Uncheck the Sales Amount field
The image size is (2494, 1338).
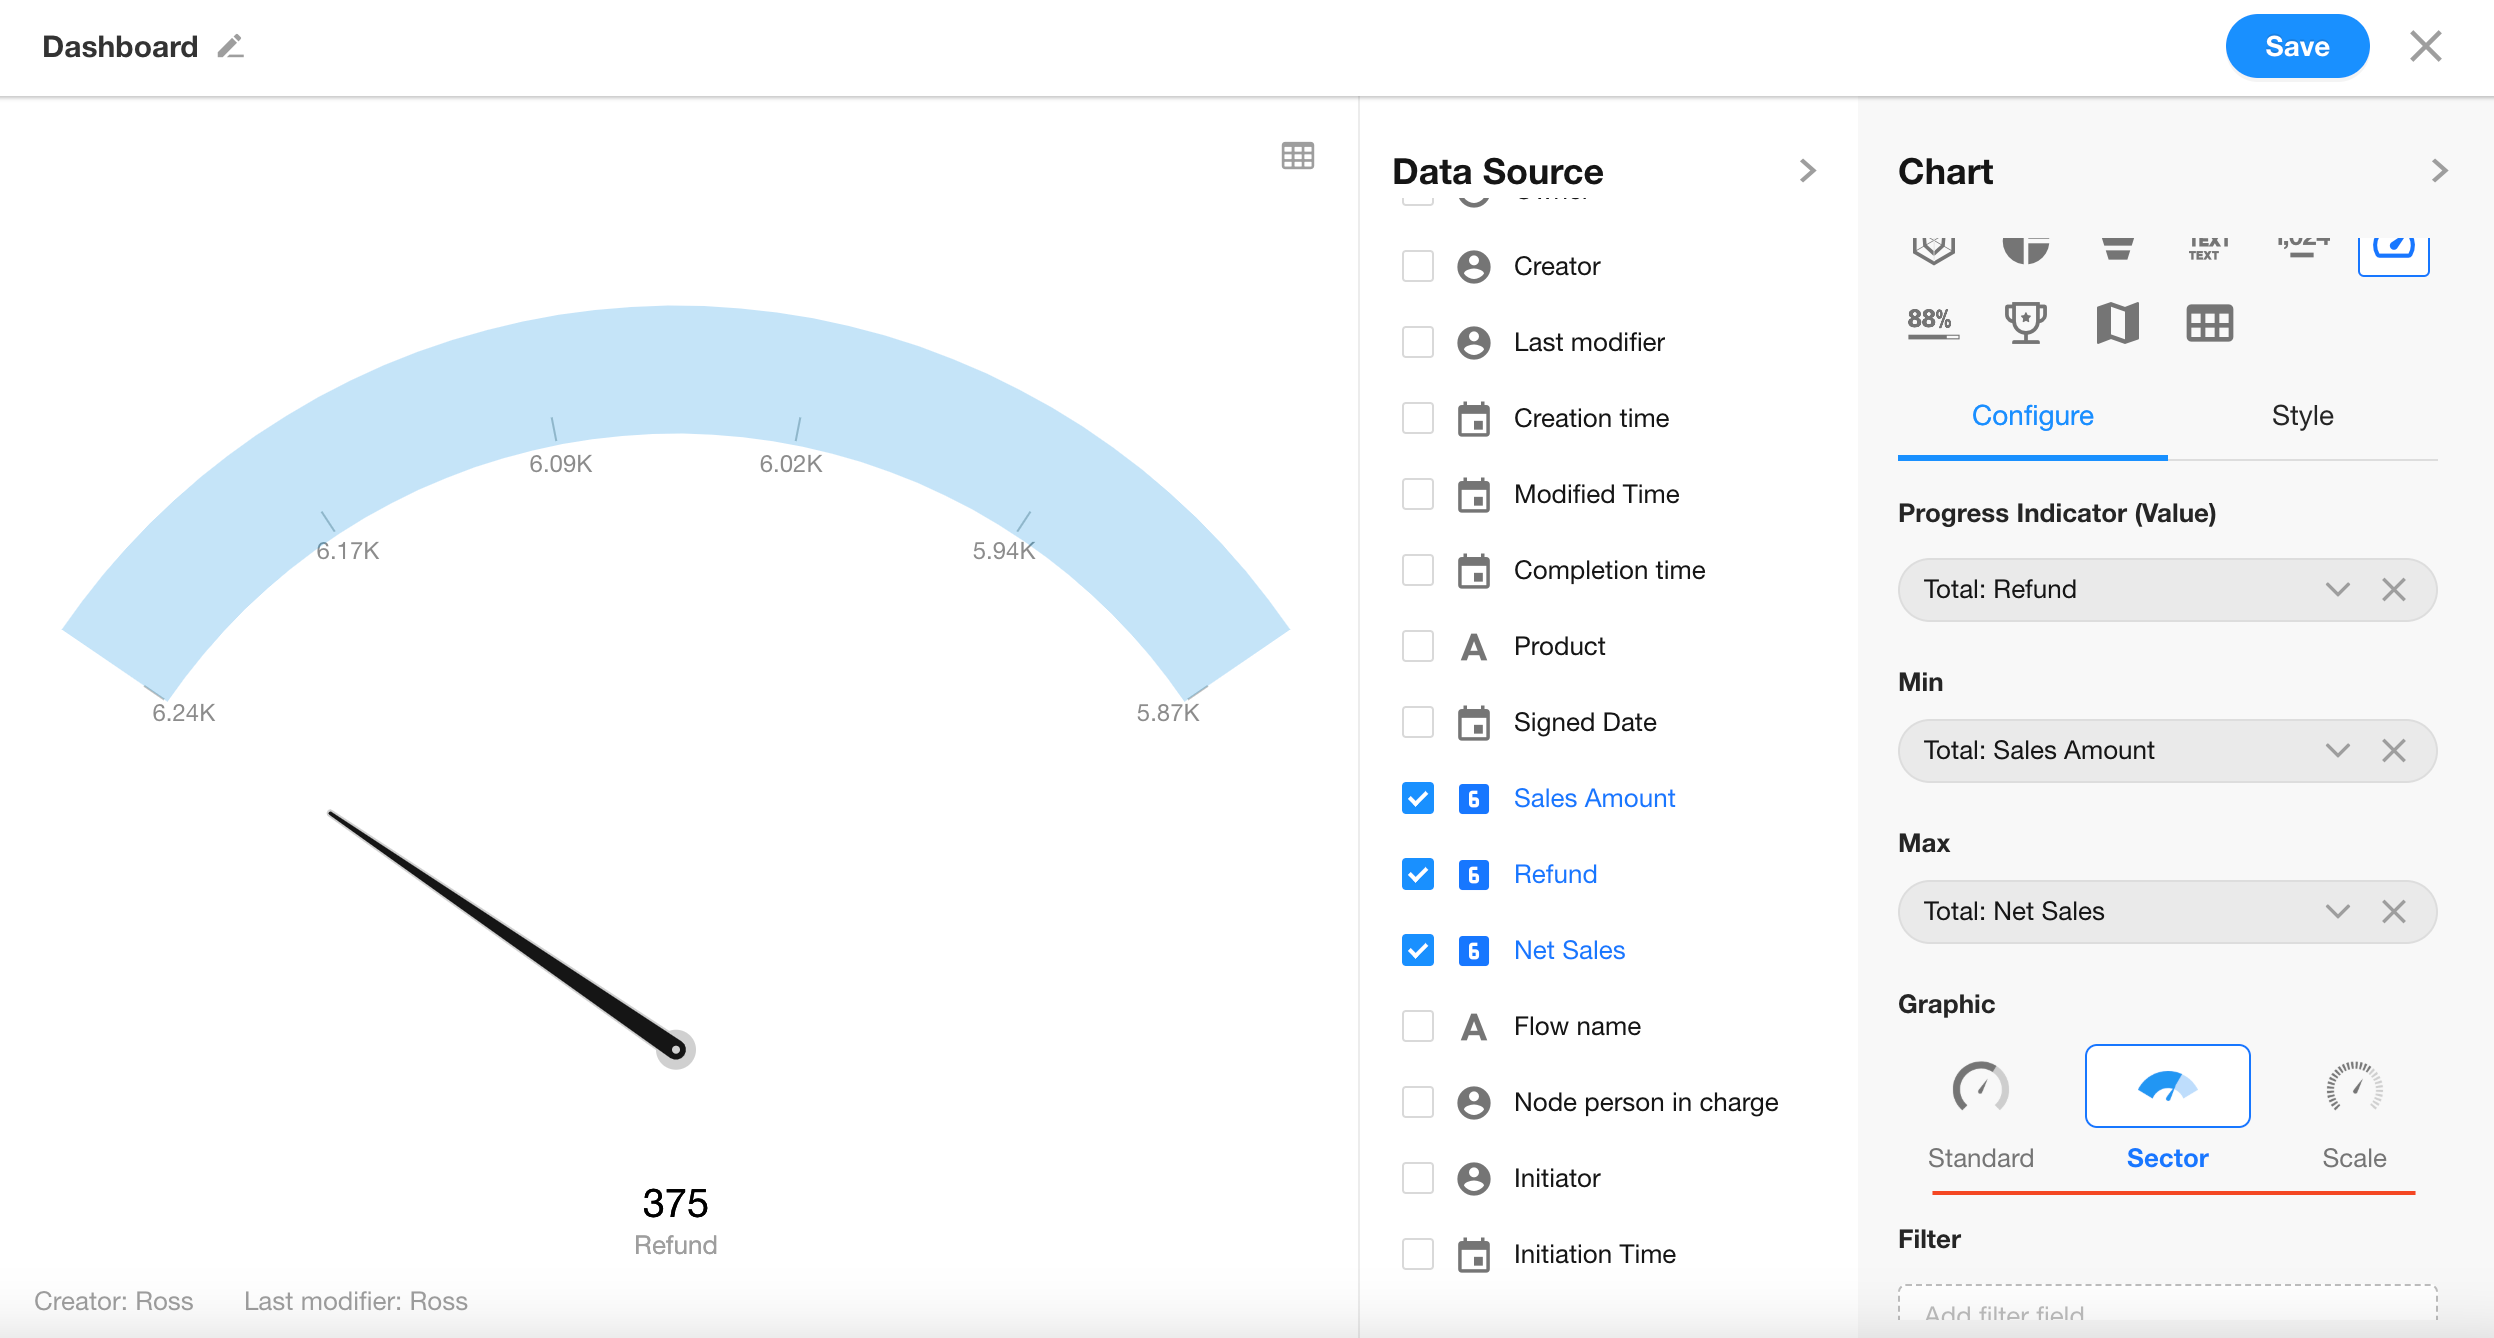point(1418,798)
